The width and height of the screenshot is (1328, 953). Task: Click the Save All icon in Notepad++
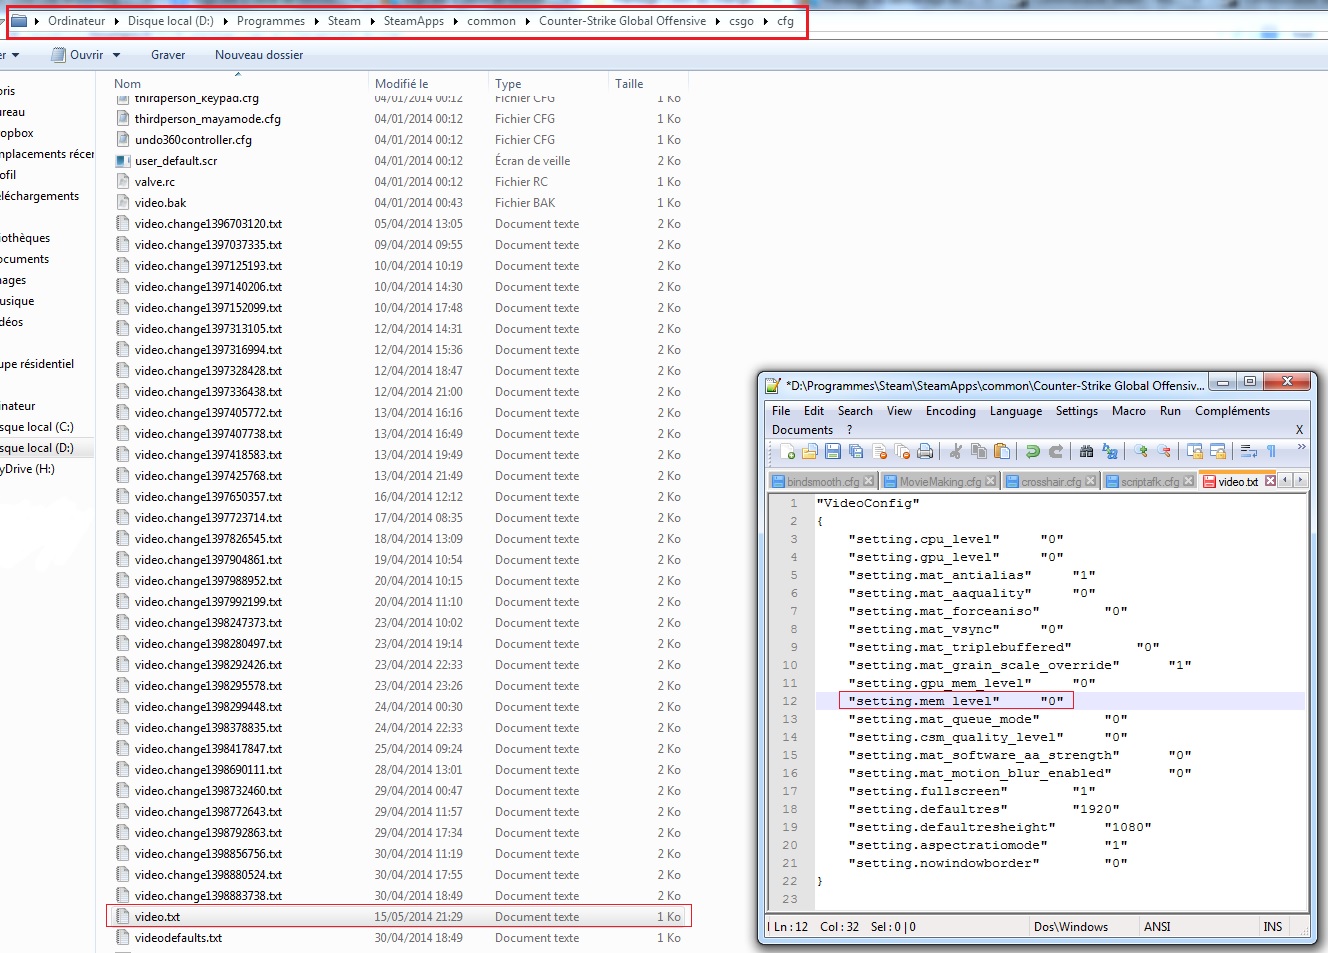(856, 452)
